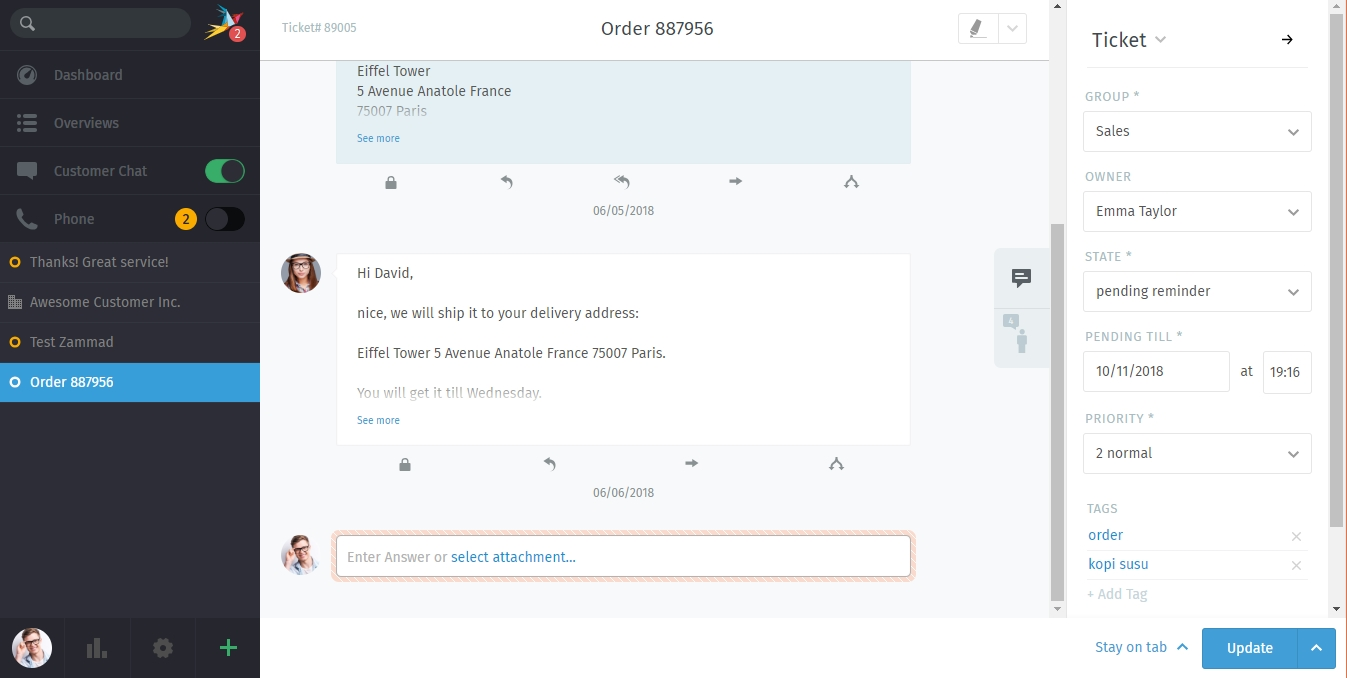This screenshot has height=678, width=1347.
Task: Click the green plus to create new
Action: [x=228, y=648]
